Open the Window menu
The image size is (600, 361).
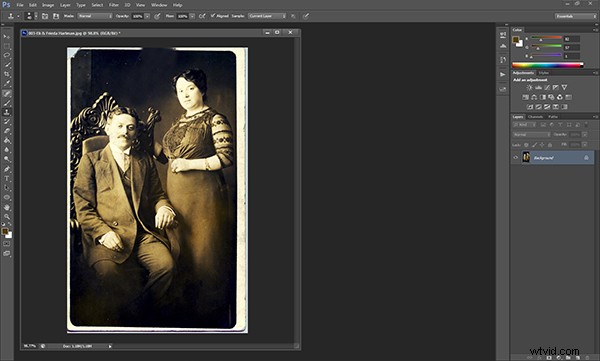tap(159, 5)
